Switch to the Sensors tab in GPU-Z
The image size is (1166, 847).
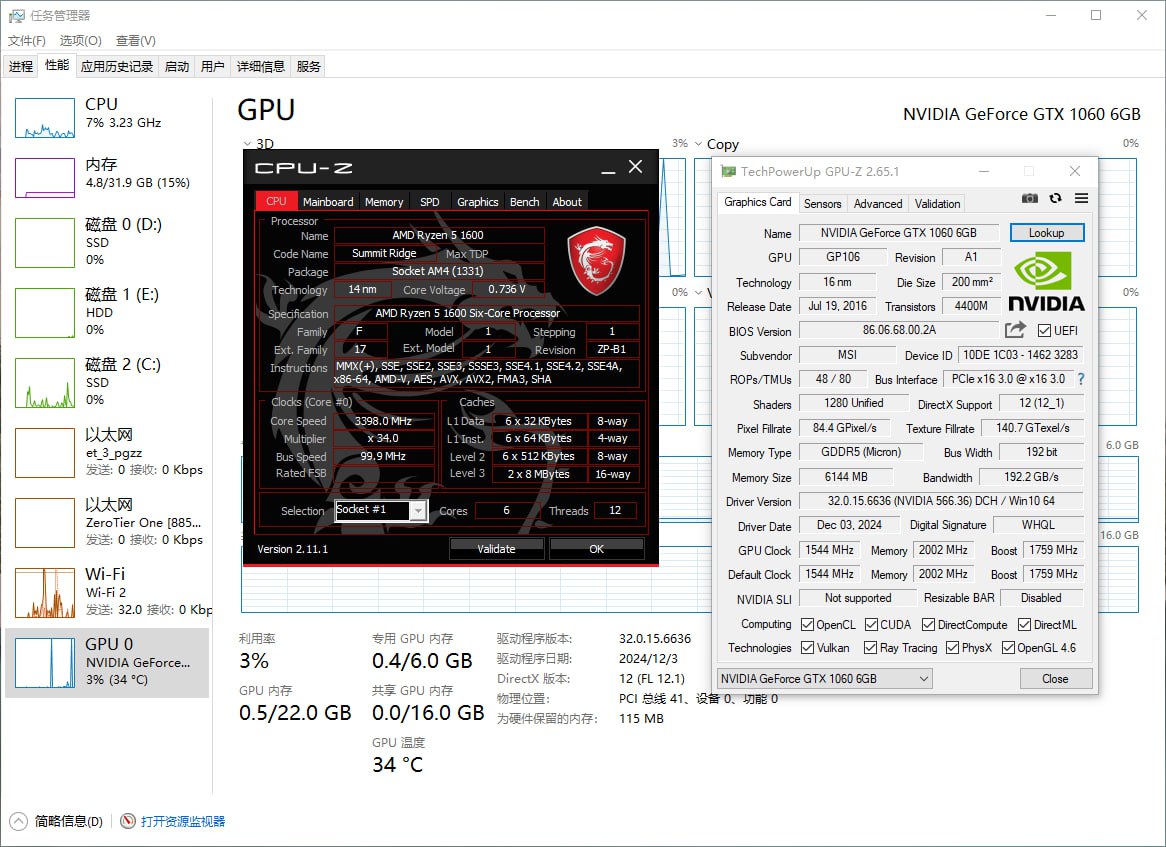tap(823, 203)
